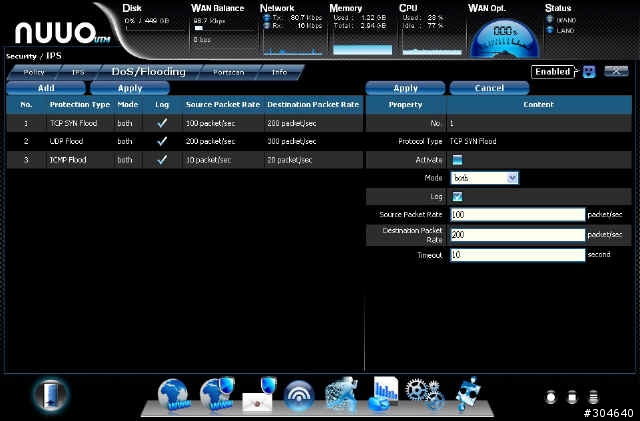This screenshot has height=421, width=640.
Task: Click the Destination Packet Rate input field
Action: (518, 235)
